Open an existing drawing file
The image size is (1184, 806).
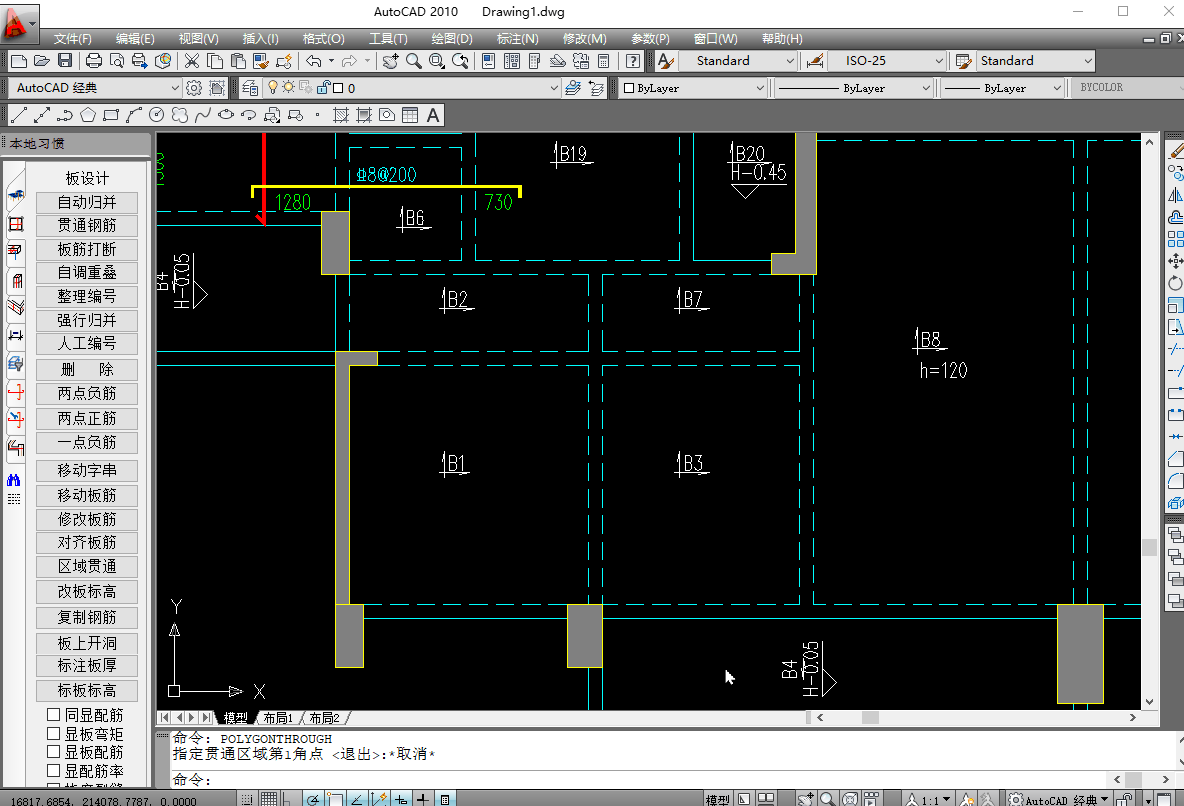[42, 61]
